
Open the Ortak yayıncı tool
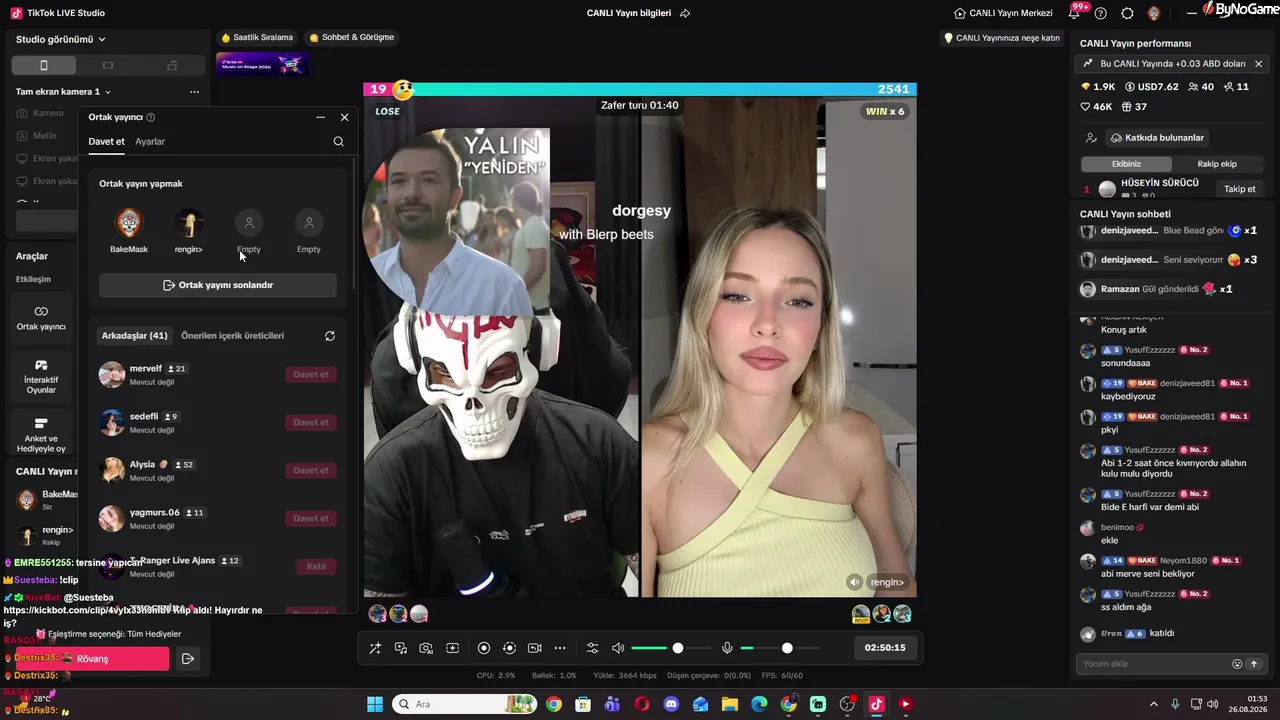coord(41,318)
